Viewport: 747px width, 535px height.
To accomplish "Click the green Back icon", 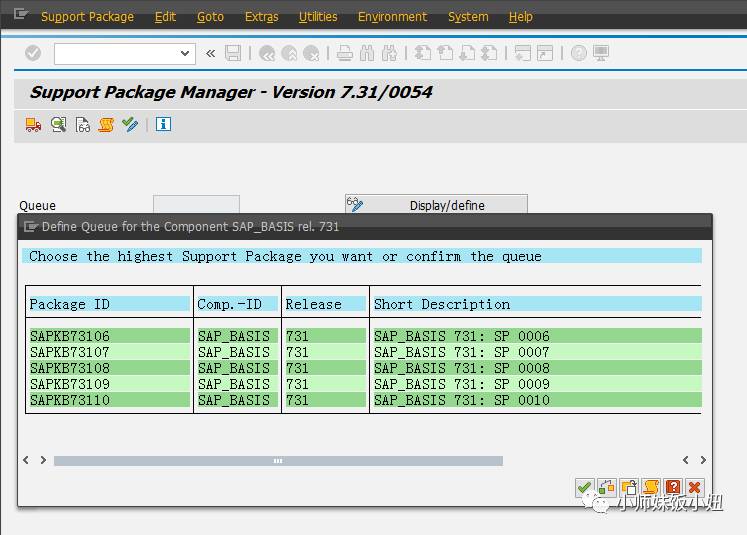I will (267, 53).
